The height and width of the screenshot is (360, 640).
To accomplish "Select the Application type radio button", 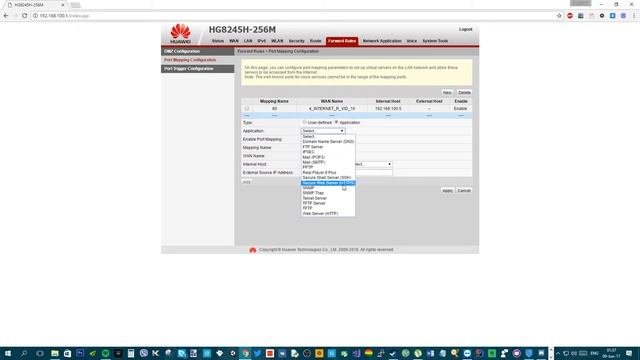I will click(336, 122).
